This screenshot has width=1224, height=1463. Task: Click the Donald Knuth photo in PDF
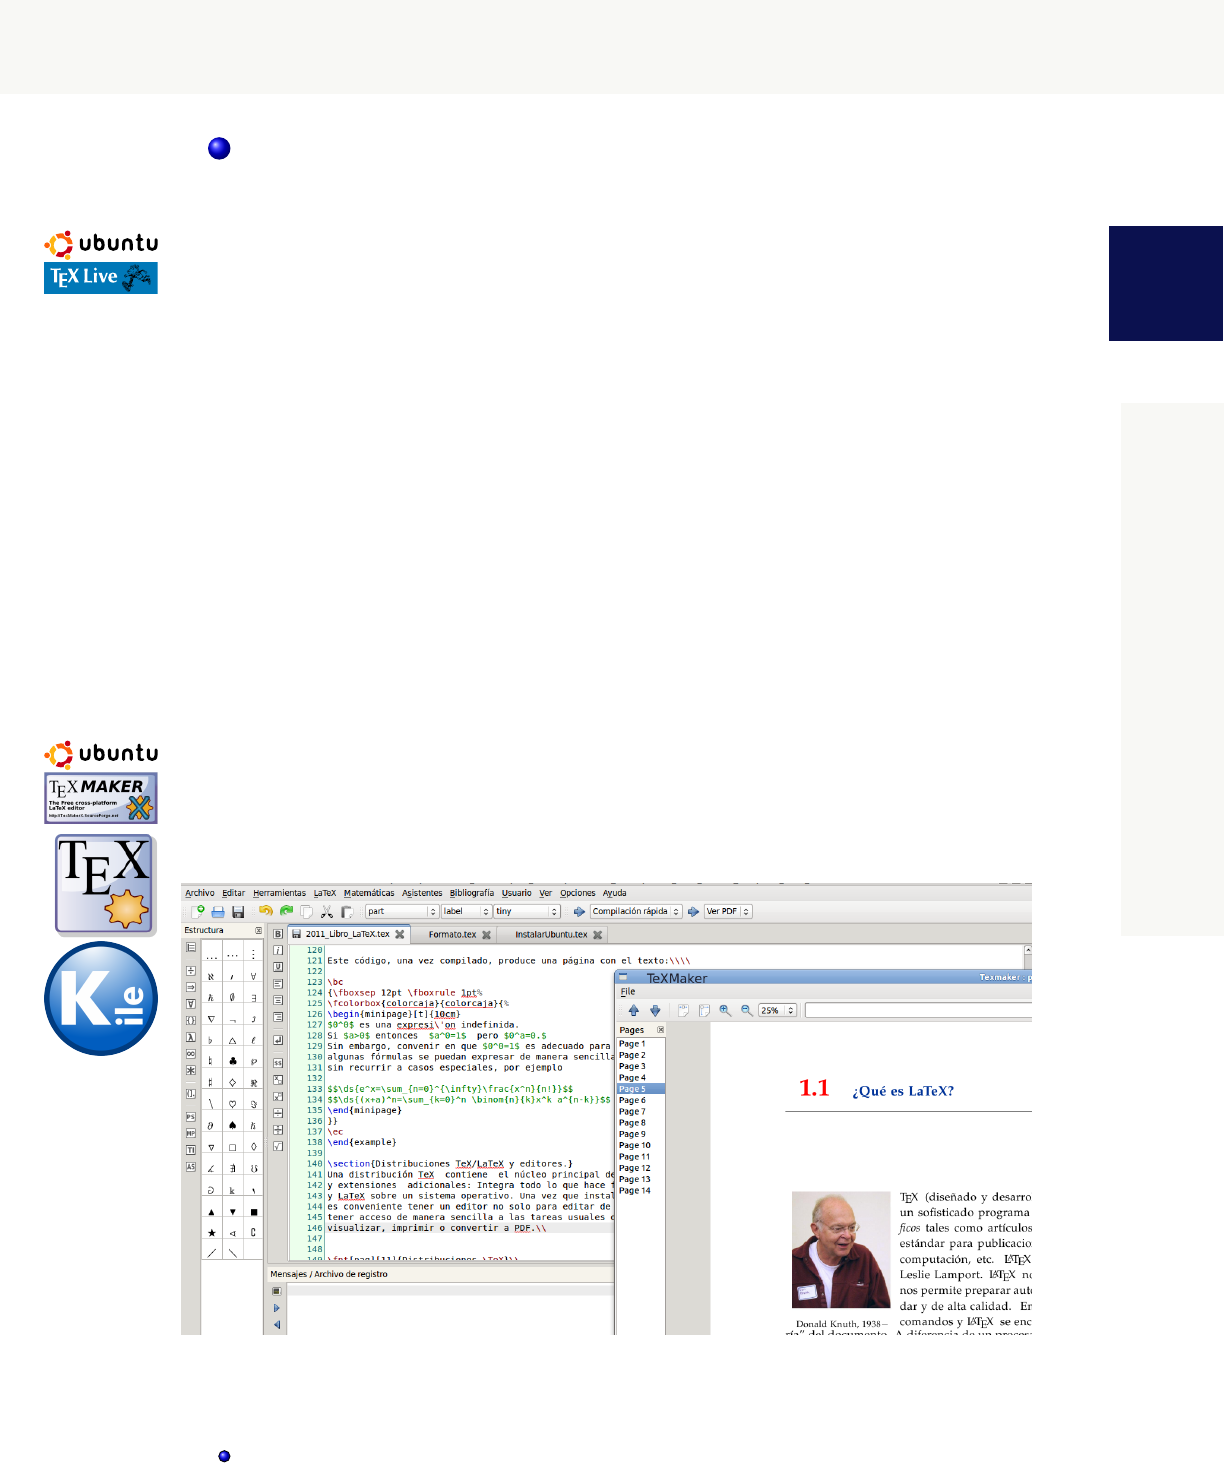[841, 1249]
